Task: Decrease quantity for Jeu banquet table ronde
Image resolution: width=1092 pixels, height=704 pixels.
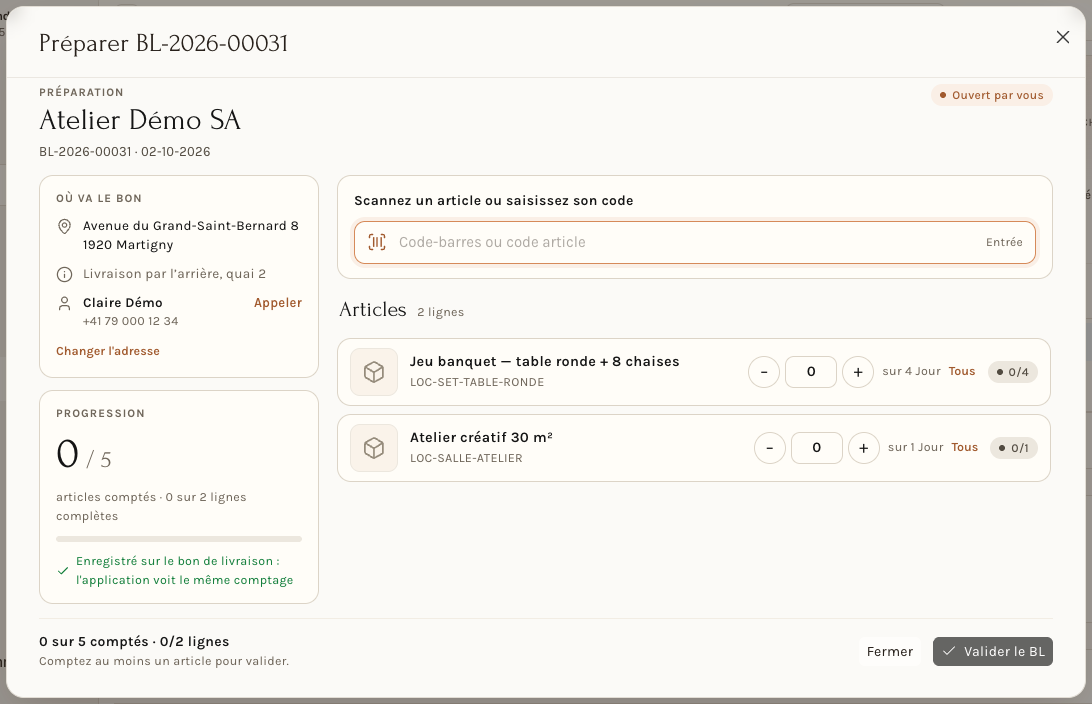Action: [764, 372]
